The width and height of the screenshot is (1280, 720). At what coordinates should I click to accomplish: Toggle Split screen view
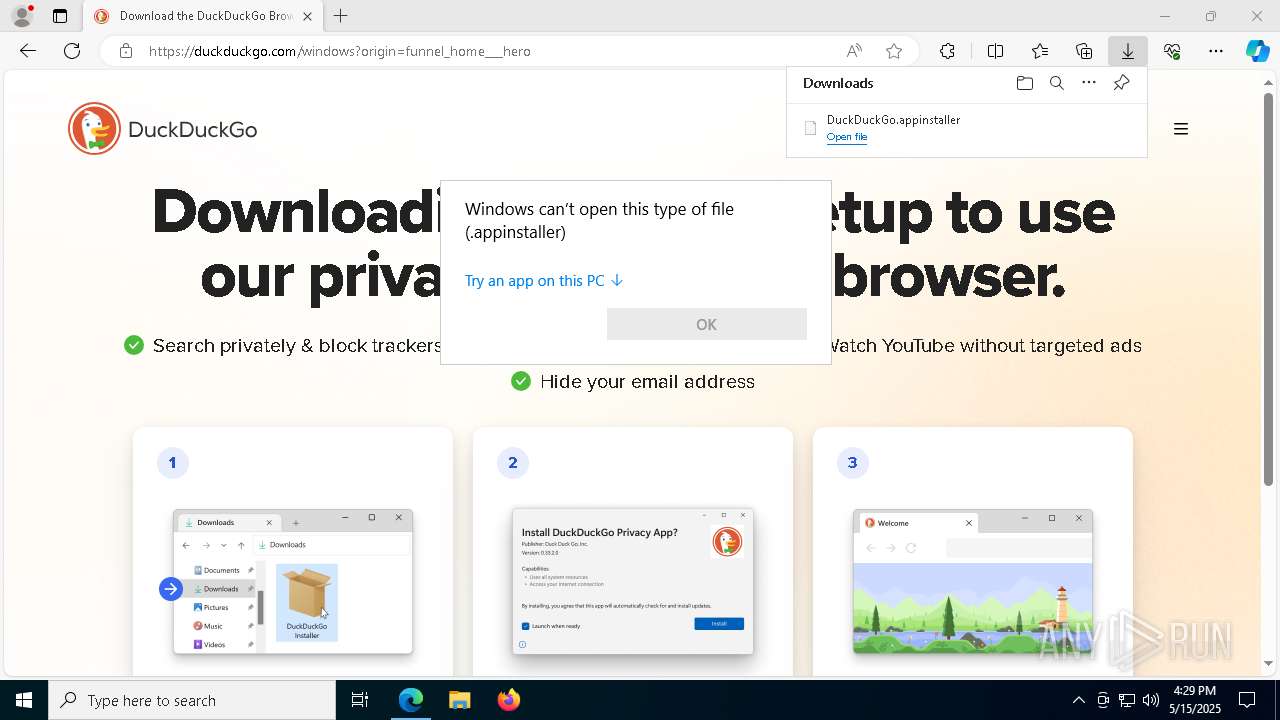[995, 51]
